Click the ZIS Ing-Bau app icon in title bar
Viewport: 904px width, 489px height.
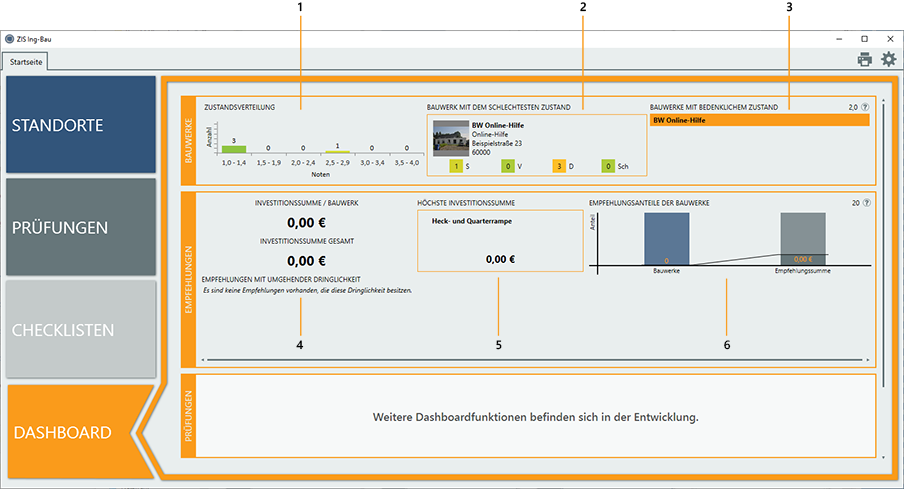(x=9, y=39)
